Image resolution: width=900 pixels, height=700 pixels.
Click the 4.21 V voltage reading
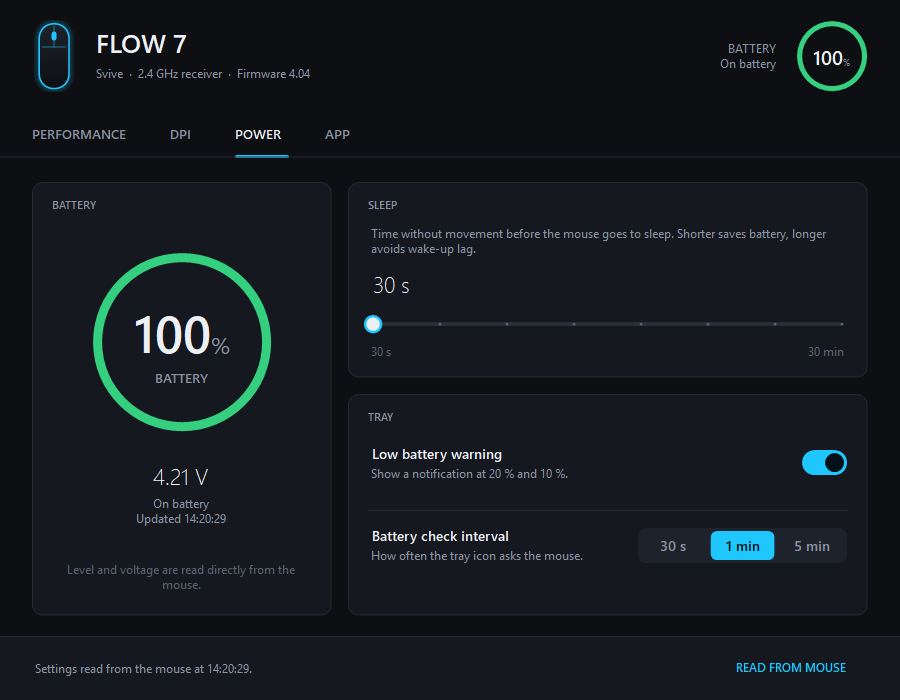(181, 477)
